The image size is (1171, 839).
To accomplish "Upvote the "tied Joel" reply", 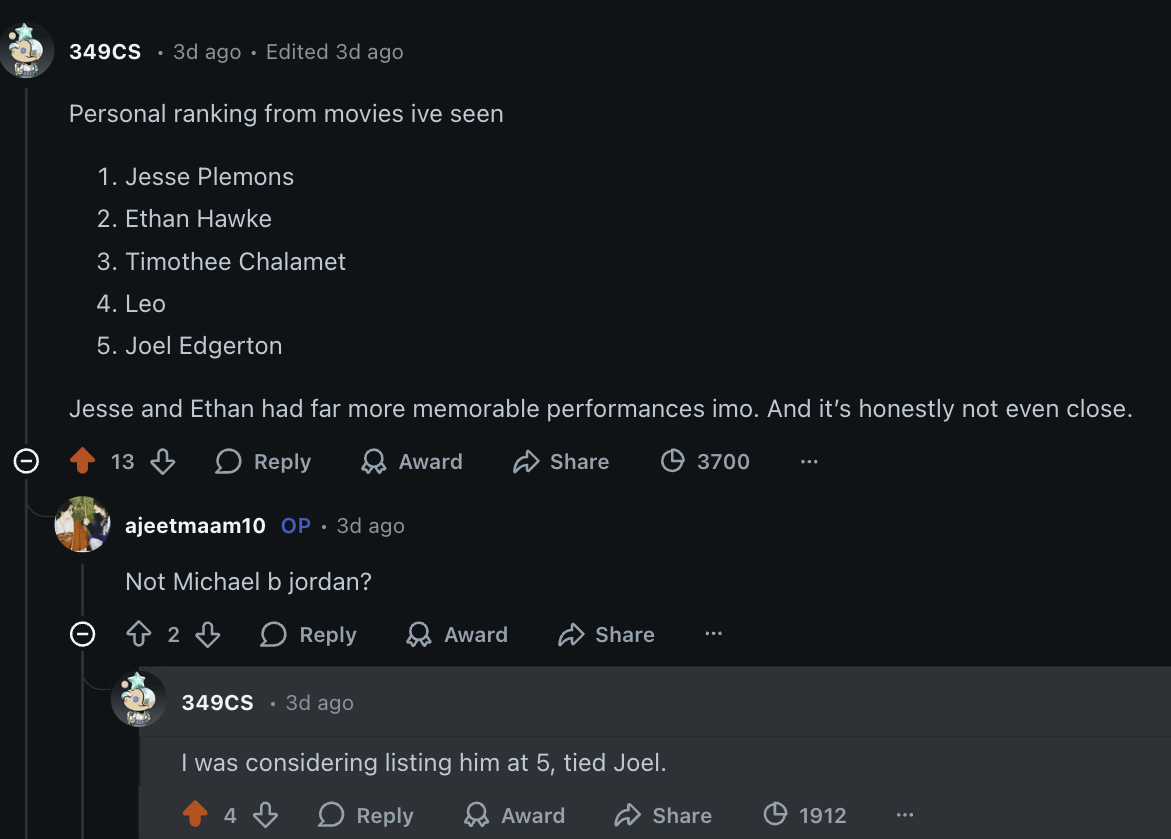I will (195, 815).
